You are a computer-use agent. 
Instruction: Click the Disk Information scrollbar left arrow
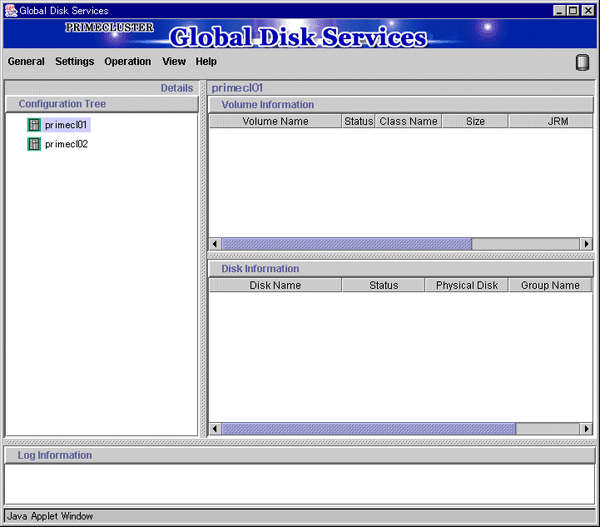tap(215, 429)
